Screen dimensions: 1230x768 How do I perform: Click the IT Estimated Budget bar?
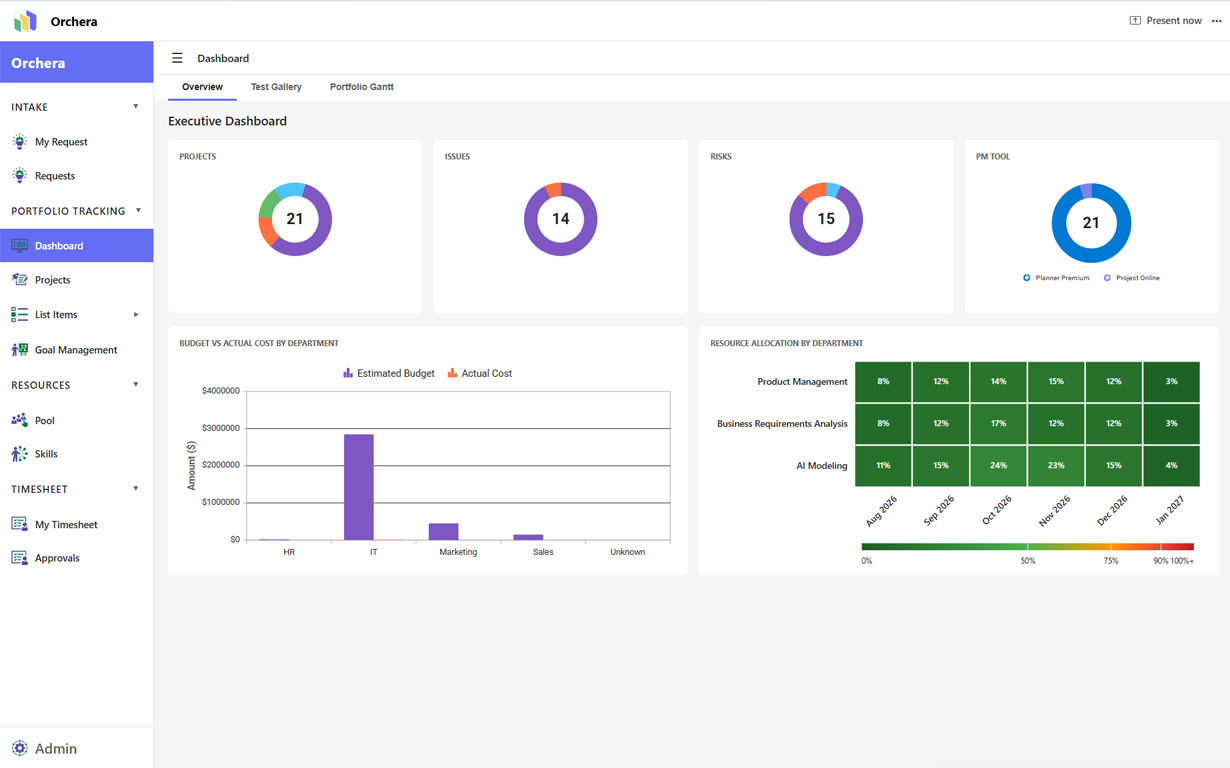point(359,487)
